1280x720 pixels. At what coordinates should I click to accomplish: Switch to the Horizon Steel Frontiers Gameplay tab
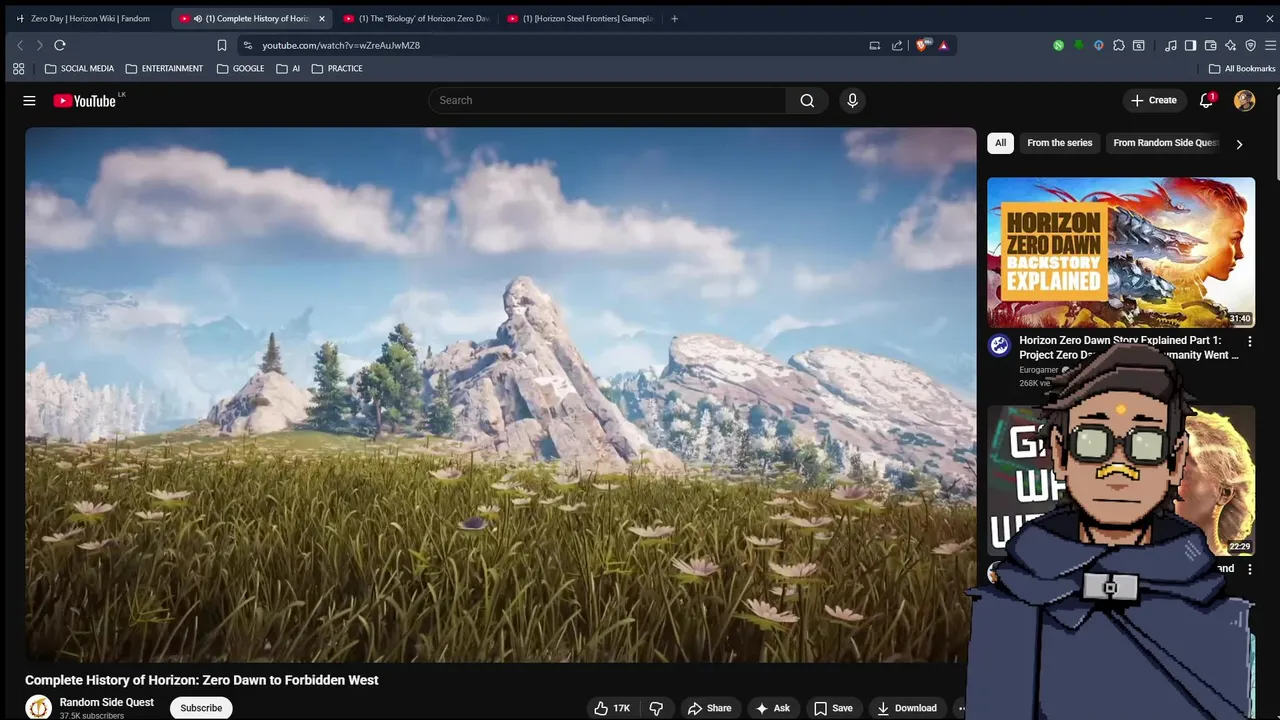click(581, 18)
